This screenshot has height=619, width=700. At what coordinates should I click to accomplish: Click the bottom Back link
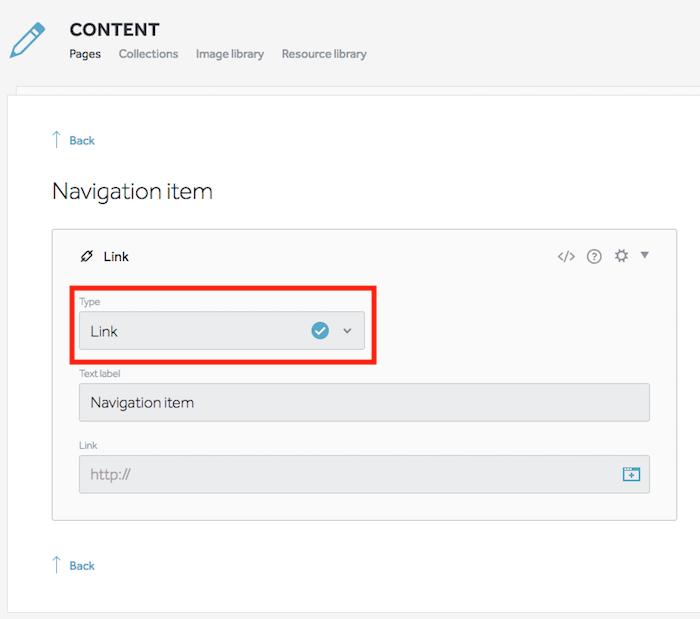(82, 566)
